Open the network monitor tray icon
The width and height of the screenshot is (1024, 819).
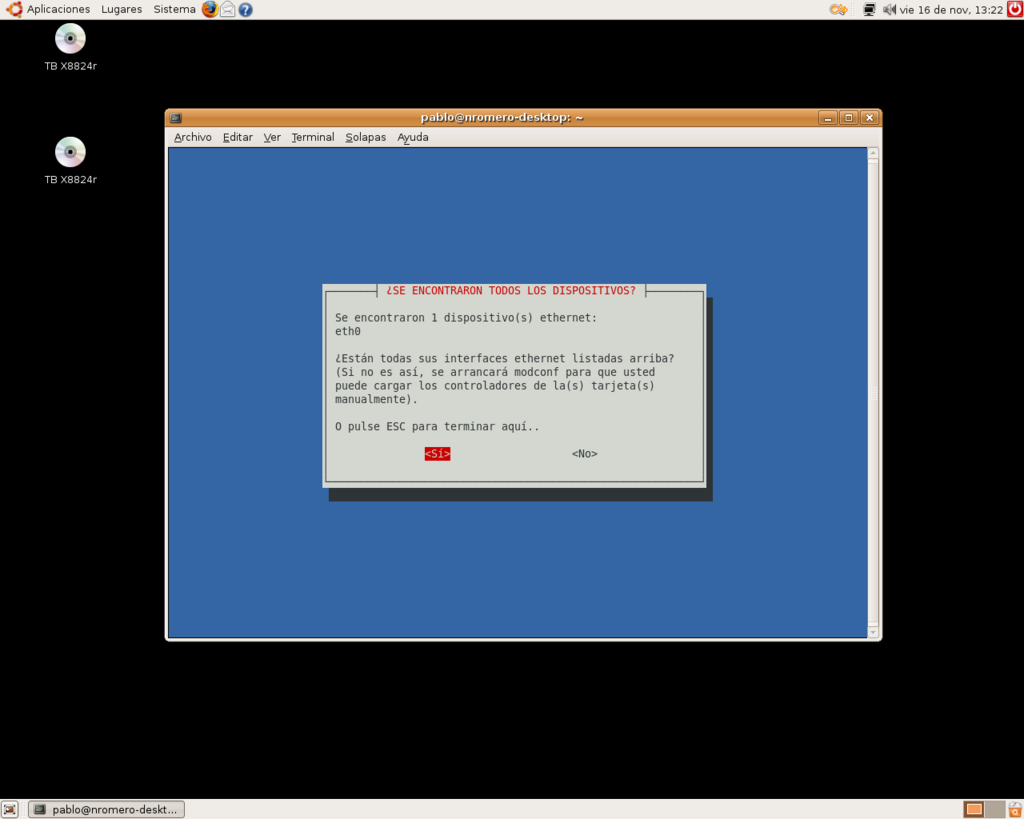(869, 9)
